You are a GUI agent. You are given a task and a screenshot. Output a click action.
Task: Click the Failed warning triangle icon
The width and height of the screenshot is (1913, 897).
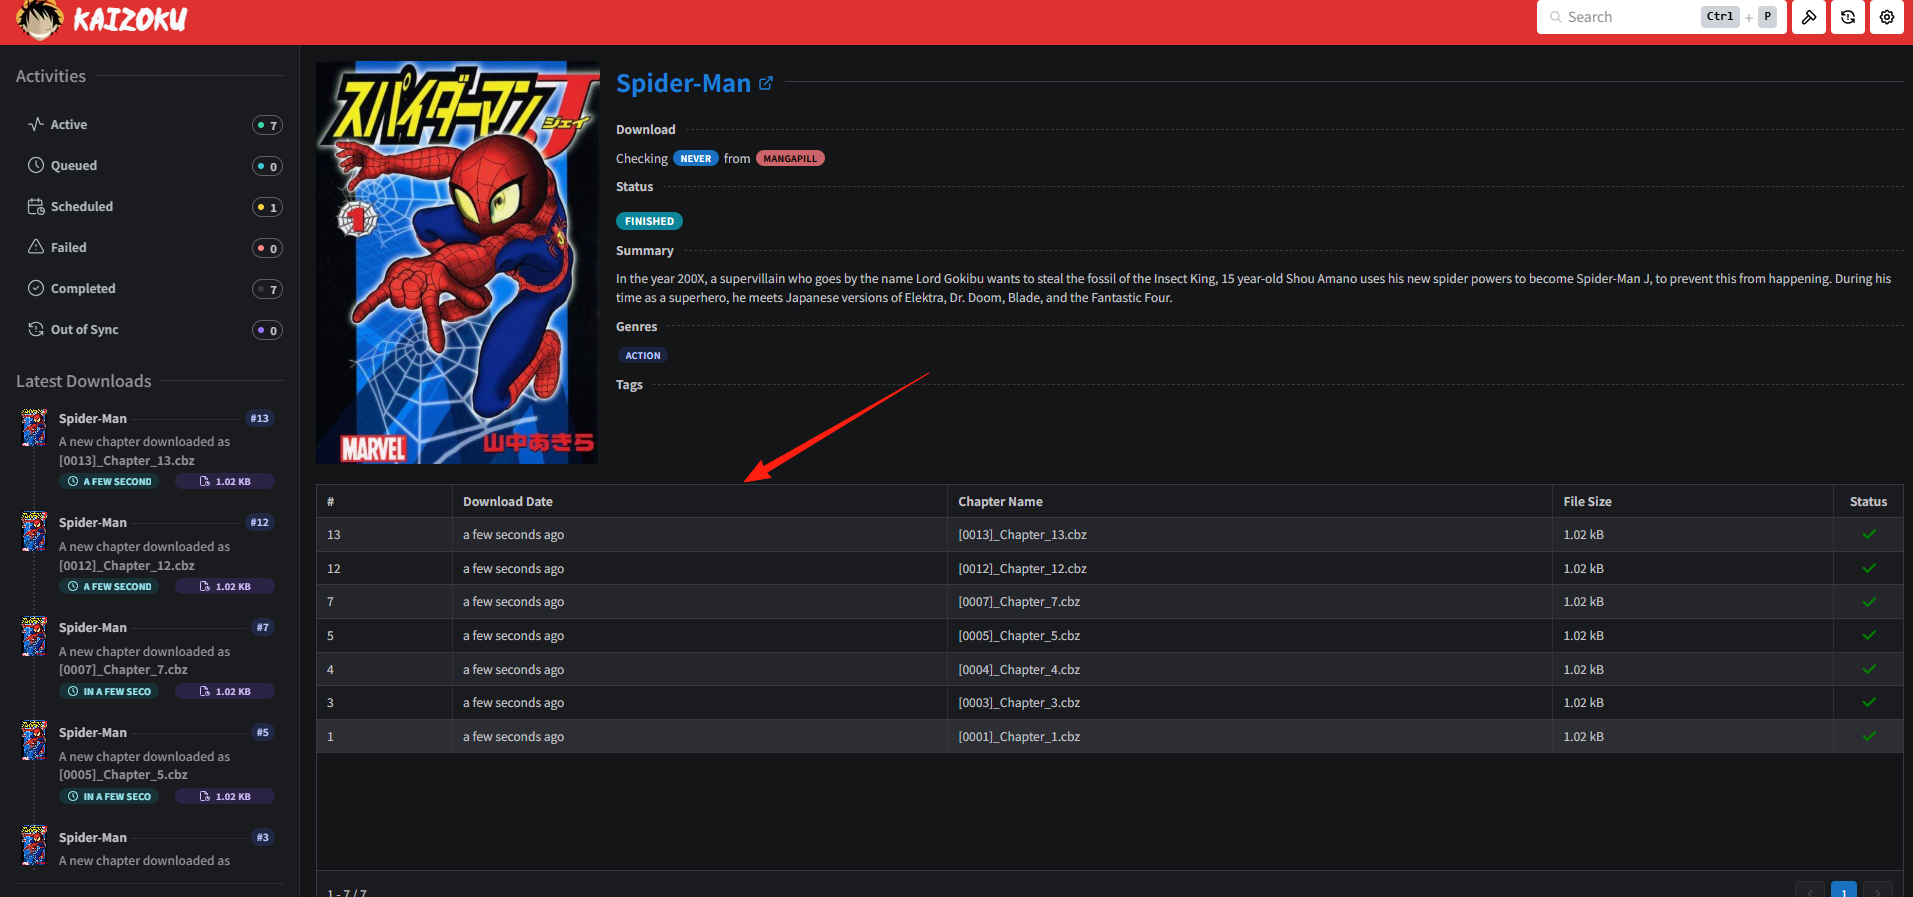(36, 247)
